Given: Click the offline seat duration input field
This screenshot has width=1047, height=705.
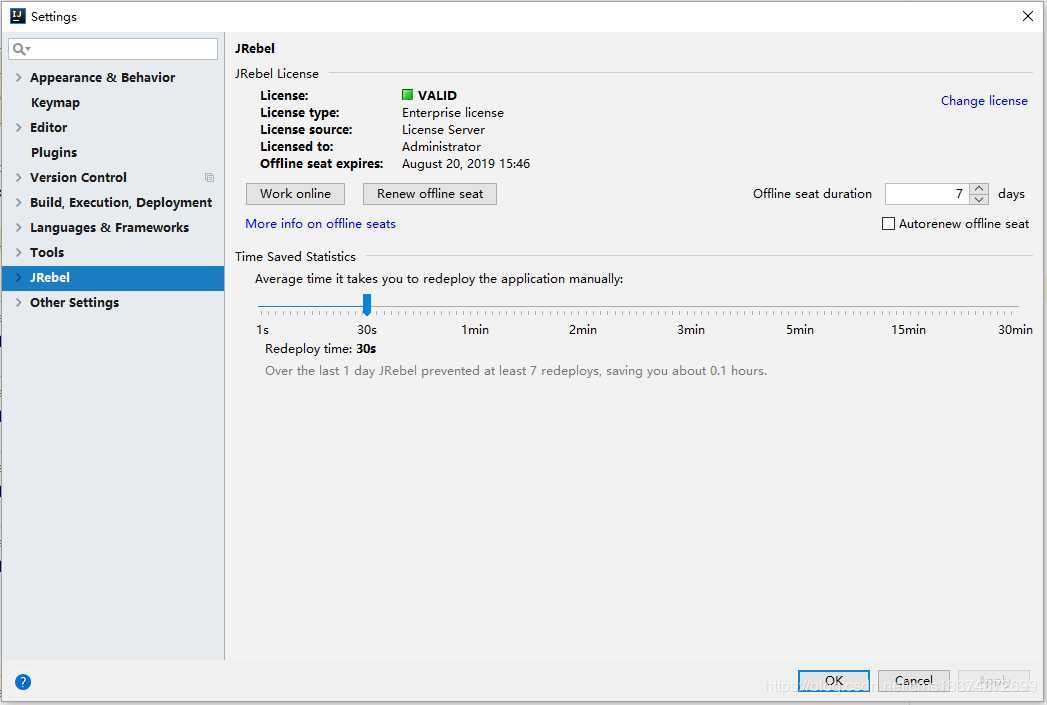Looking at the screenshot, I should (927, 194).
